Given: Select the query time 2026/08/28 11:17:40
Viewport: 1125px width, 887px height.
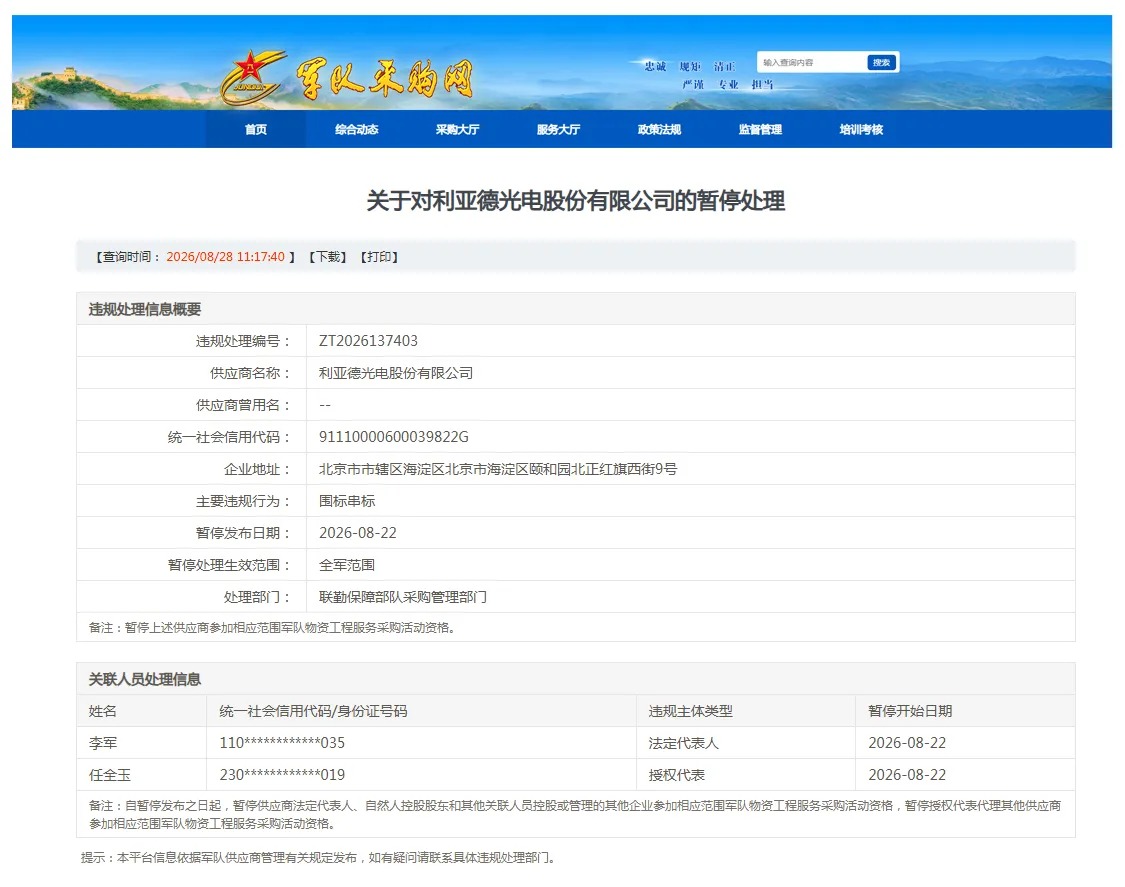Looking at the screenshot, I should click(225, 257).
